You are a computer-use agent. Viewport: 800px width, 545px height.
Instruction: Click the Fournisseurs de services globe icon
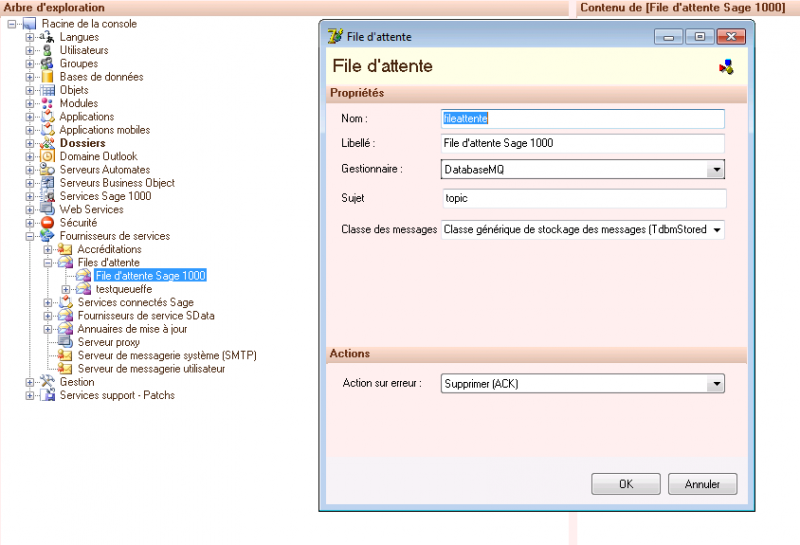click(47, 236)
